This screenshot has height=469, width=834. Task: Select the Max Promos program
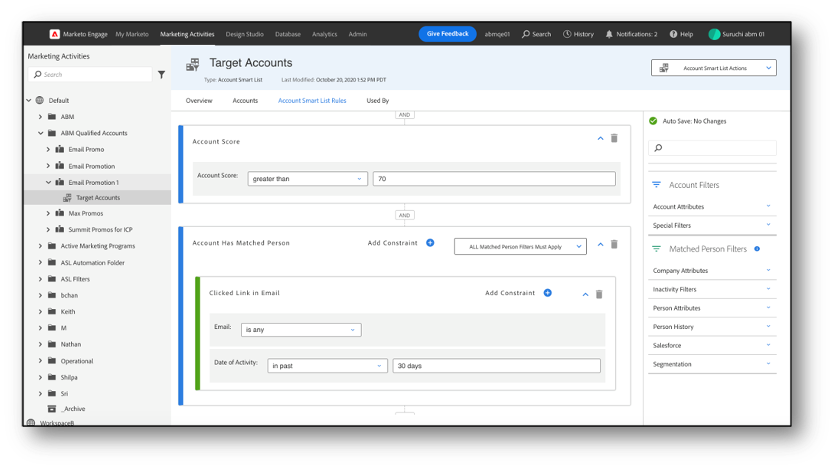coord(86,213)
